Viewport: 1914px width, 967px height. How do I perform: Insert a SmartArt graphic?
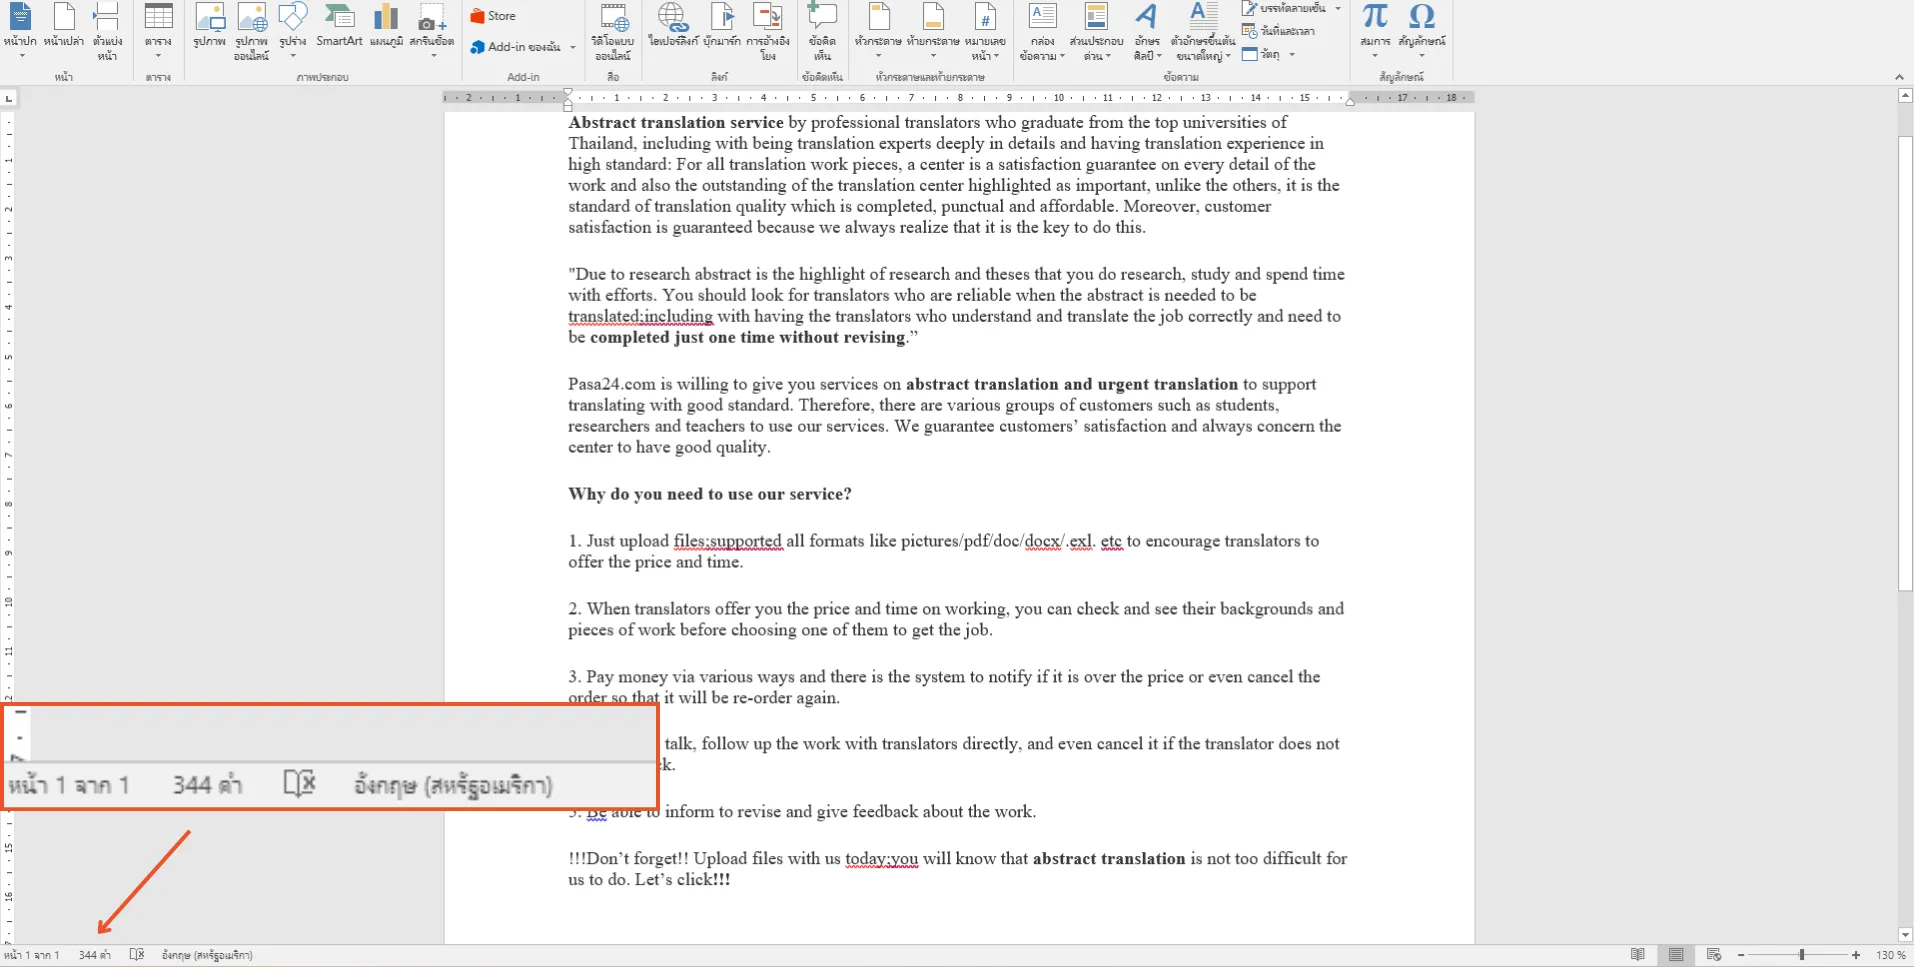click(339, 26)
